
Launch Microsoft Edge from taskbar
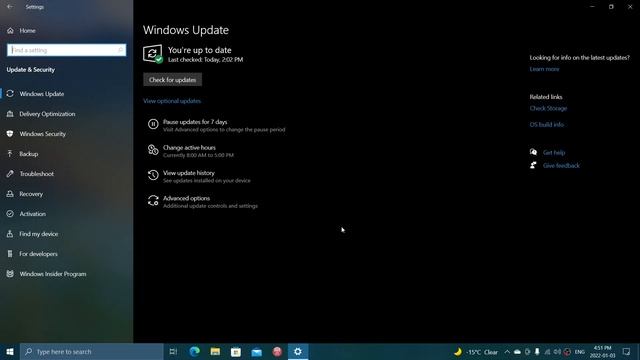(195, 351)
